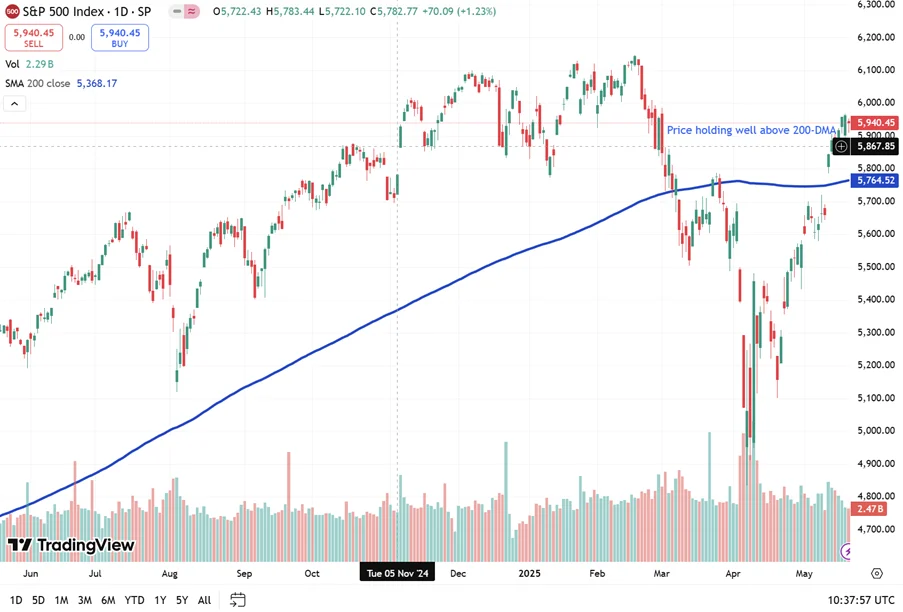Click the crosshair plus icon on price axis
Viewport: 903px width, 612px height.
[x=842, y=146]
